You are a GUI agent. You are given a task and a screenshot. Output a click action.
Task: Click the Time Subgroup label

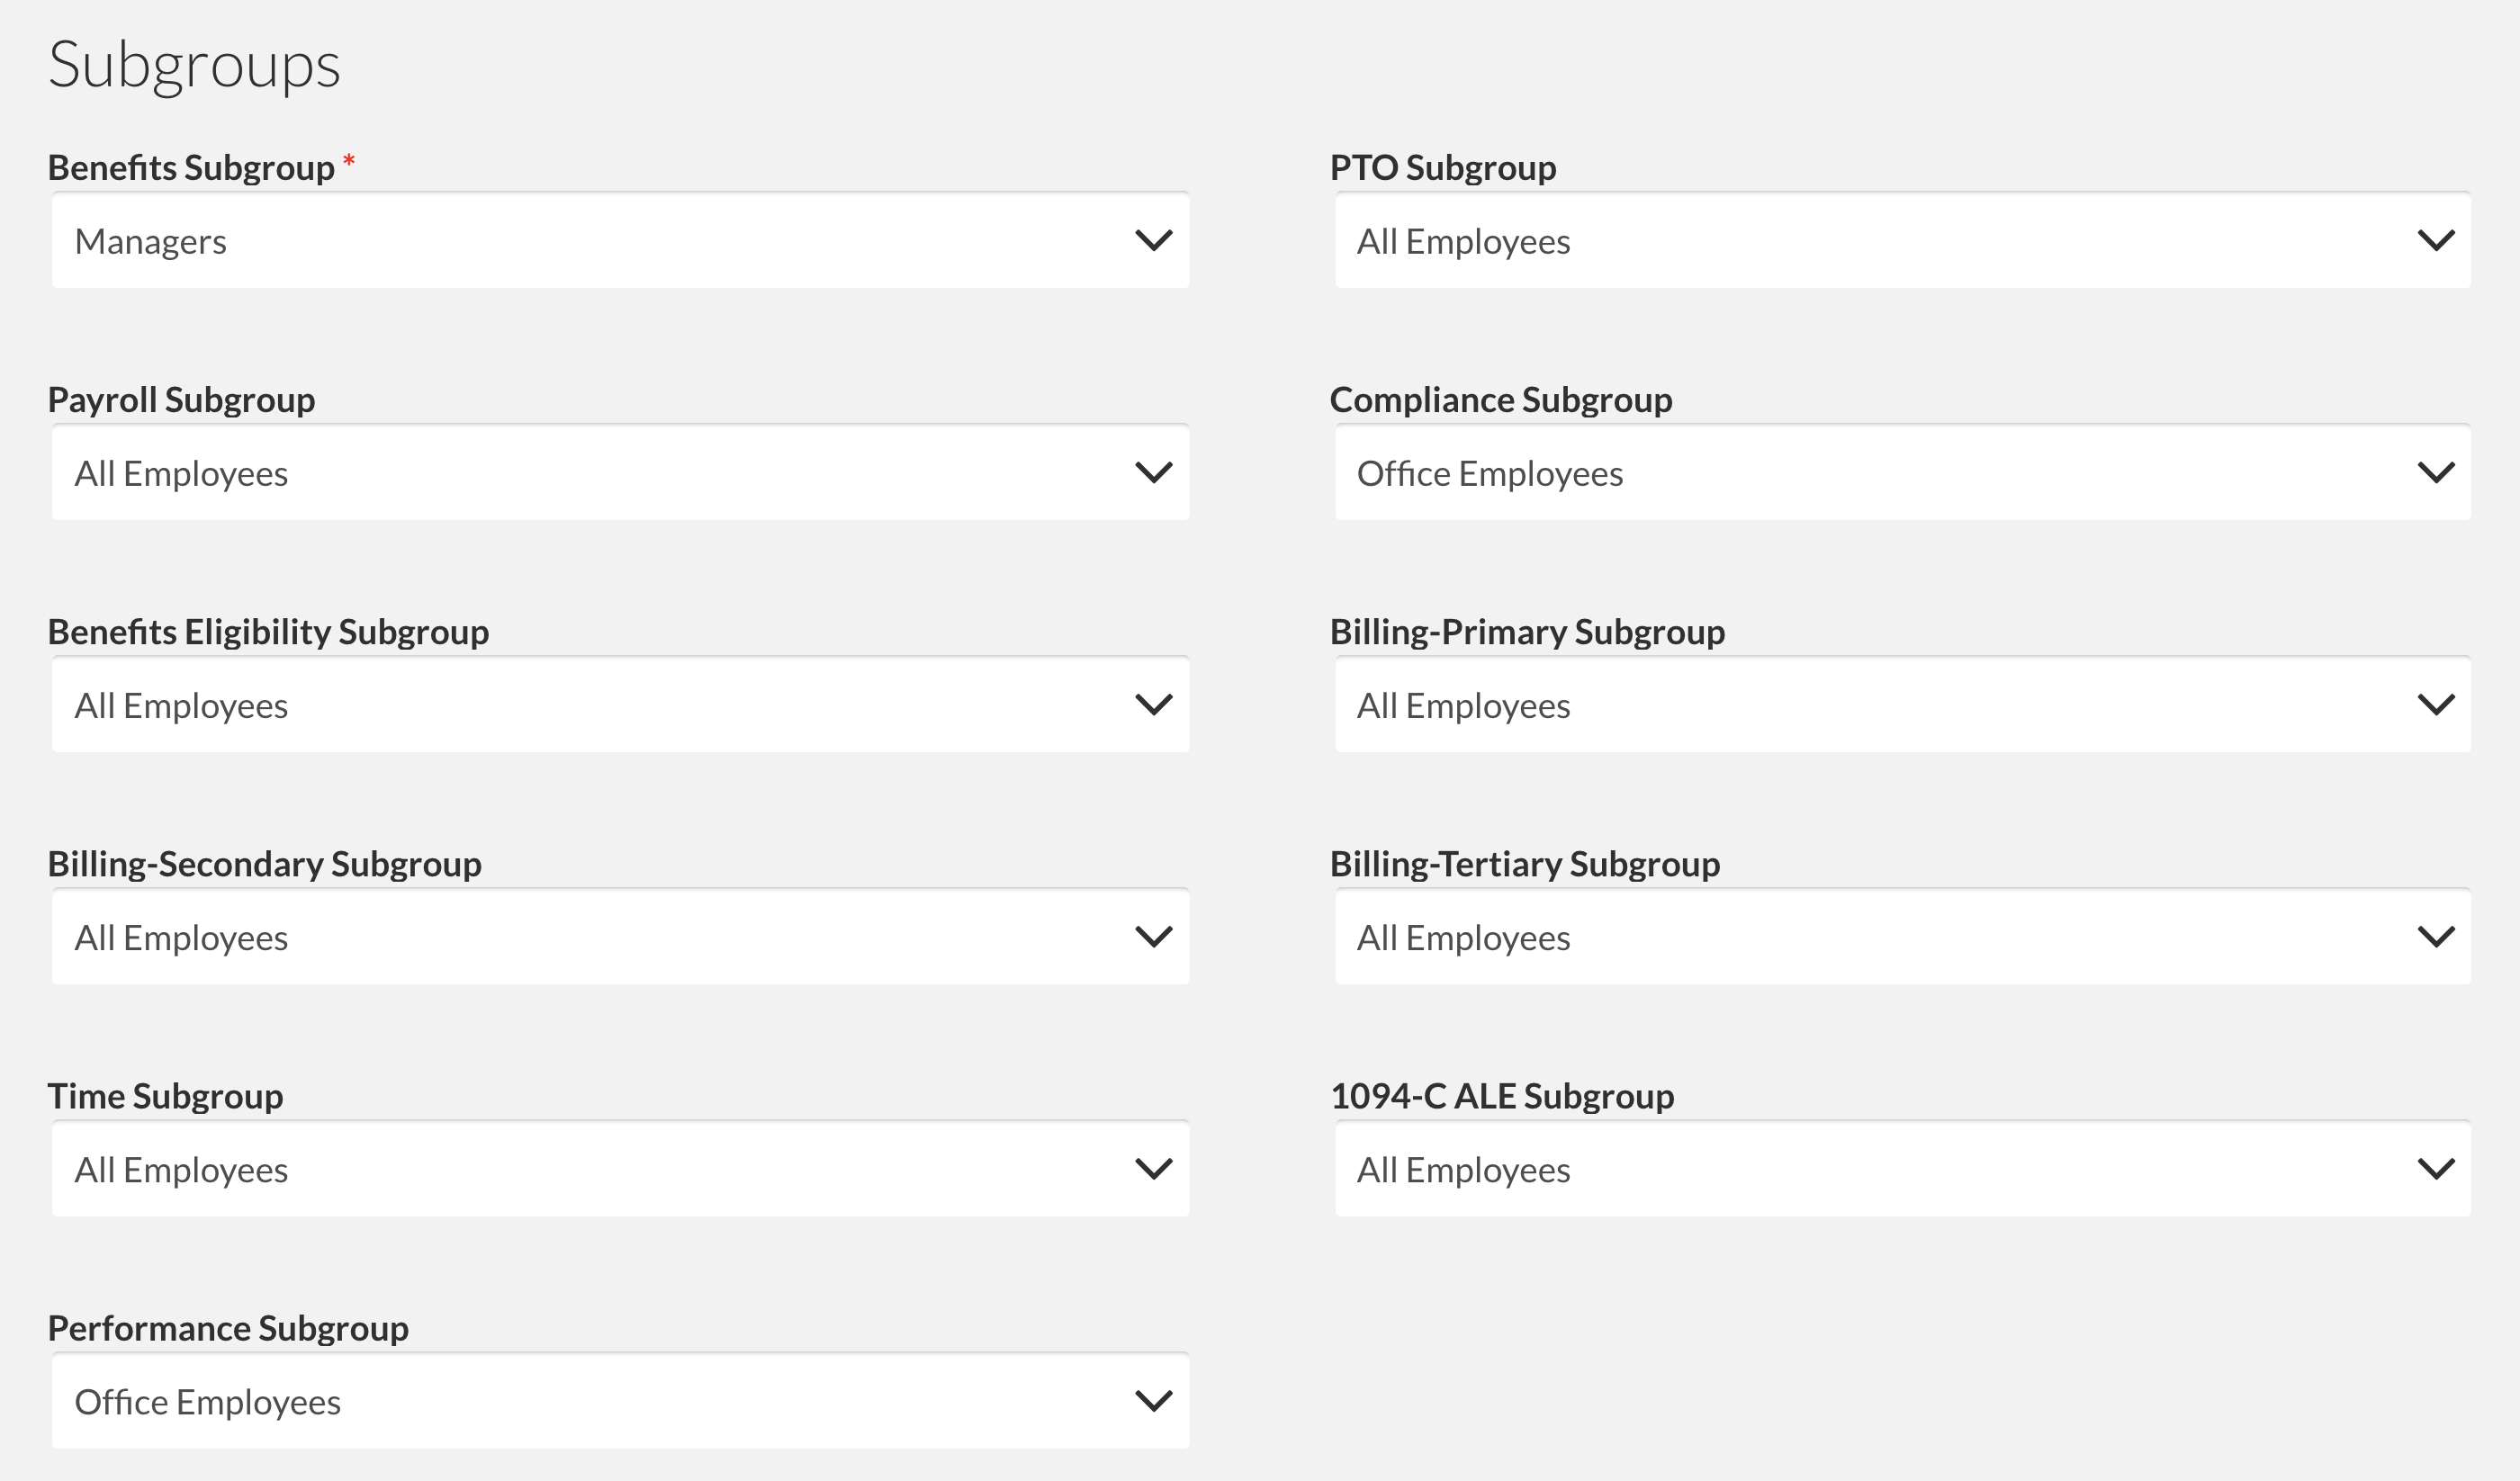pos(165,1096)
